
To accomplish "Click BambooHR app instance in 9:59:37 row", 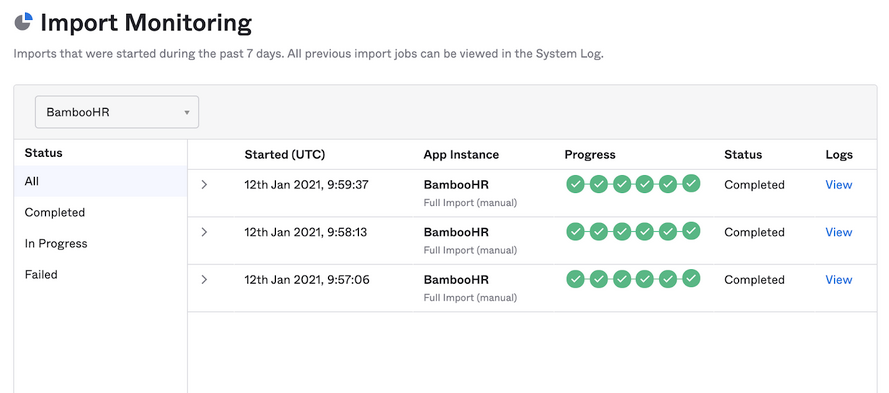I will (x=456, y=185).
